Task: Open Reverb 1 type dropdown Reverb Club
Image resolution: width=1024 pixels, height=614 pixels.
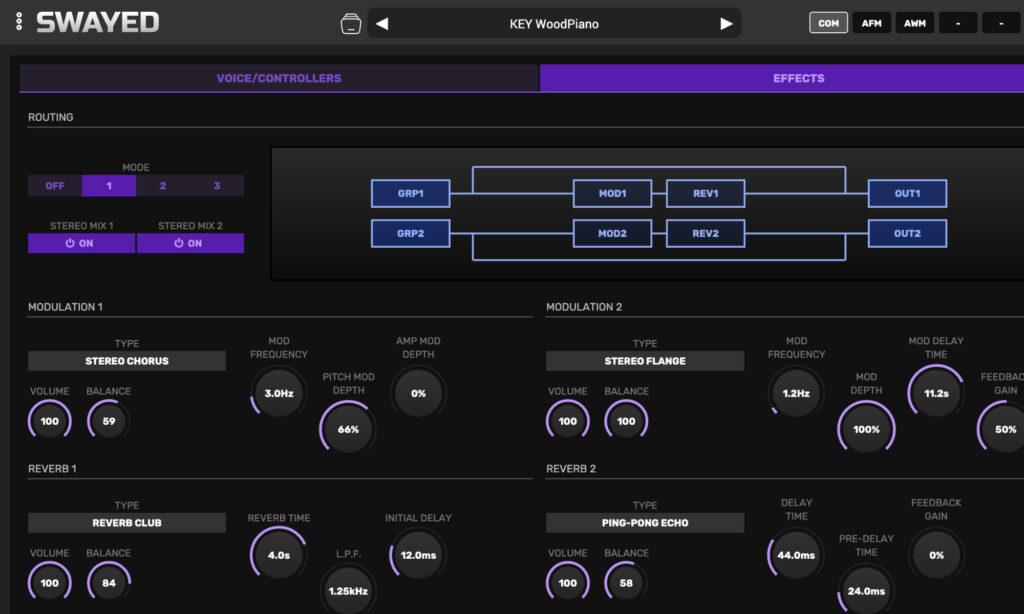Action: [127, 523]
